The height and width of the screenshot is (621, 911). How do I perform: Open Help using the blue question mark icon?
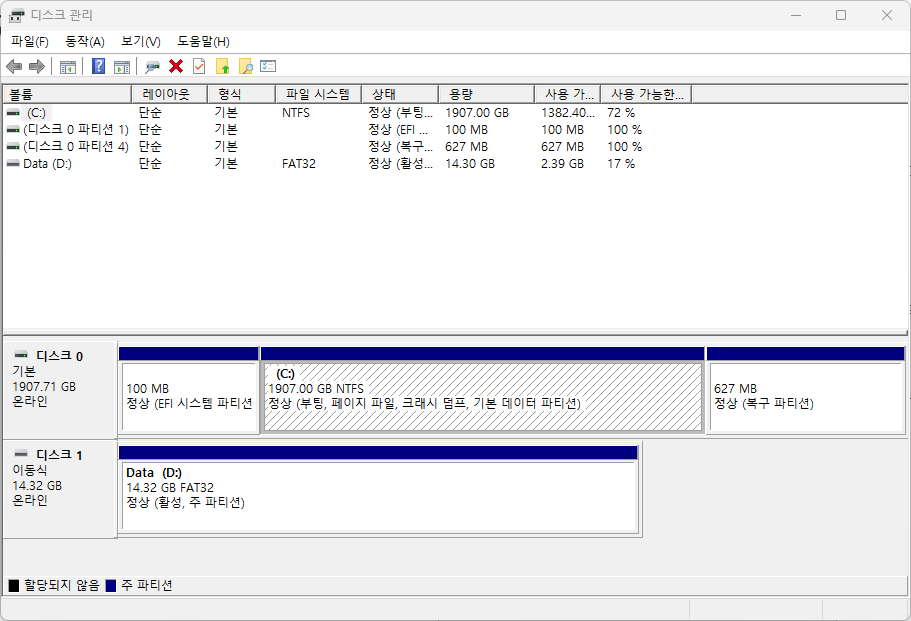coord(97,67)
